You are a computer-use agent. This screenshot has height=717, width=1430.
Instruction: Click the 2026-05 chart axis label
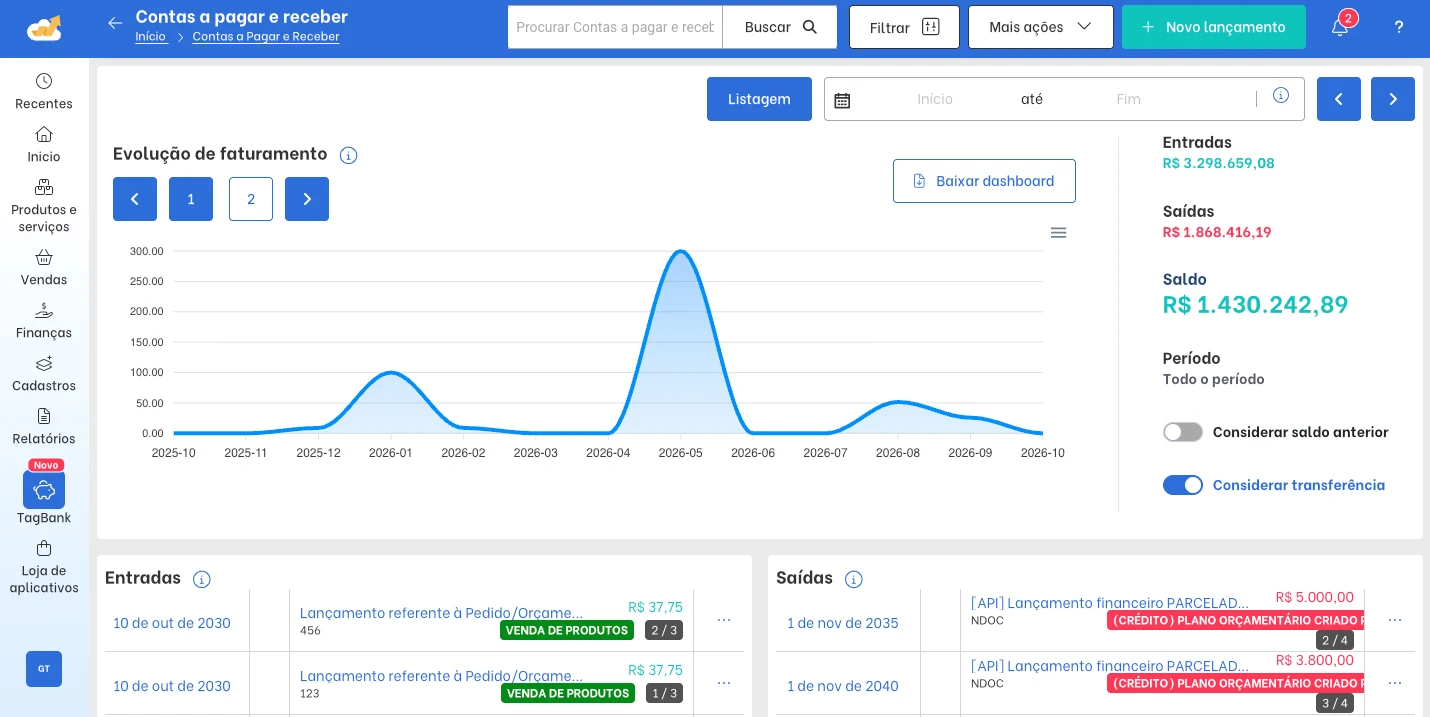coord(680,453)
